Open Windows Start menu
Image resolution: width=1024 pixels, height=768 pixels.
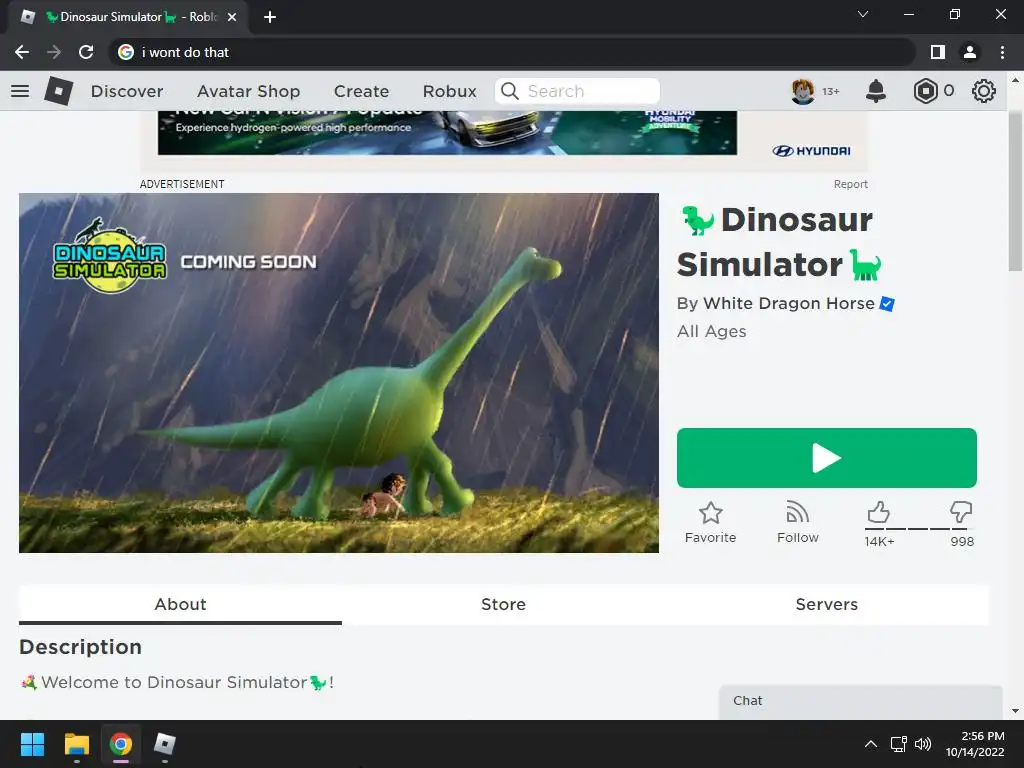tap(32, 744)
